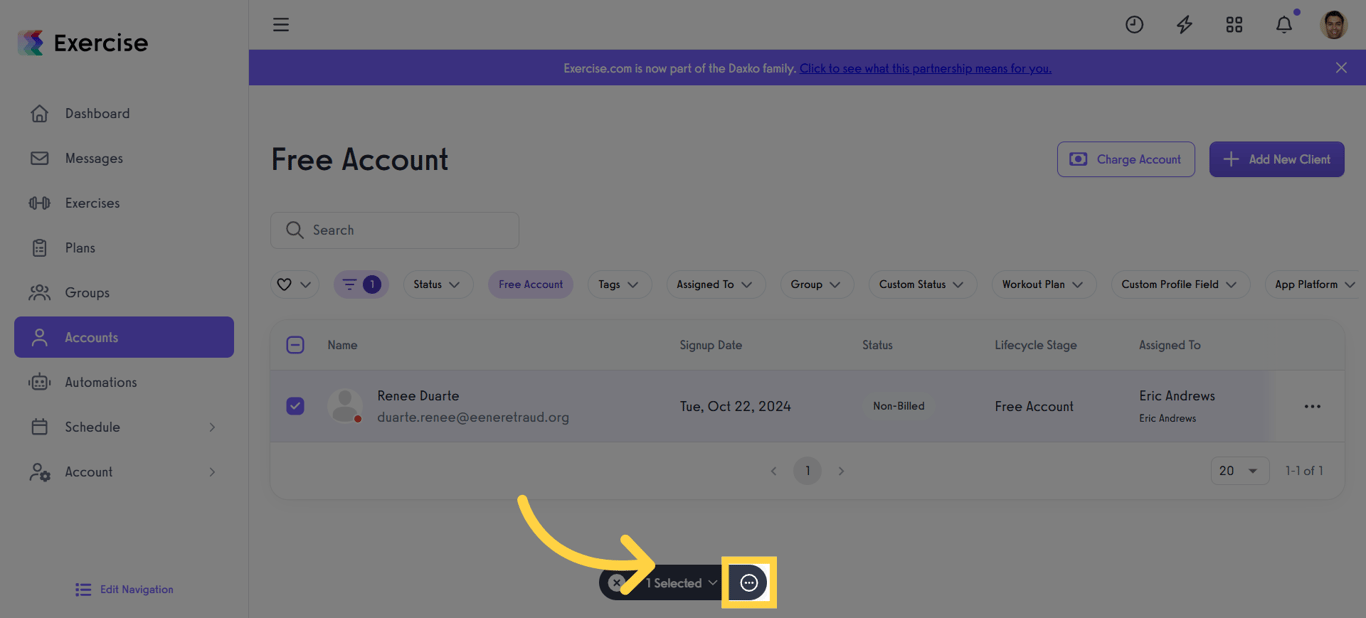Open the apps grid icon

1234,24
